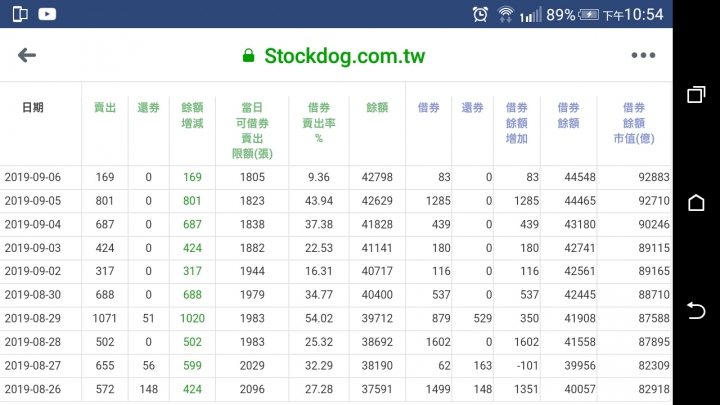Select the 2019-09-05 date cell
Viewport: 720px width, 405px height.
pos(33,201)
